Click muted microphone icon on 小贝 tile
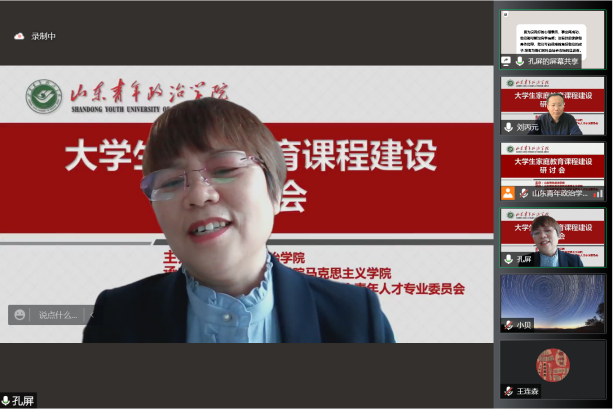 (508, 325)
